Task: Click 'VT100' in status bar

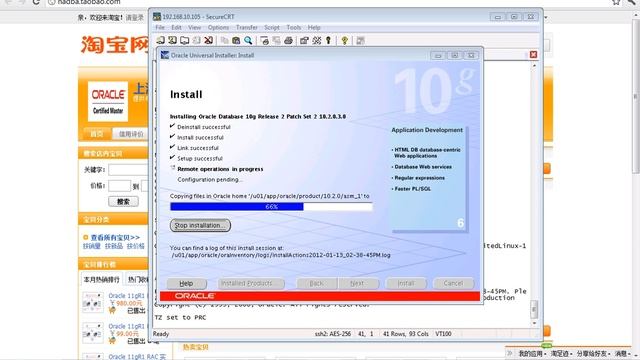Action: pos(443,334)
